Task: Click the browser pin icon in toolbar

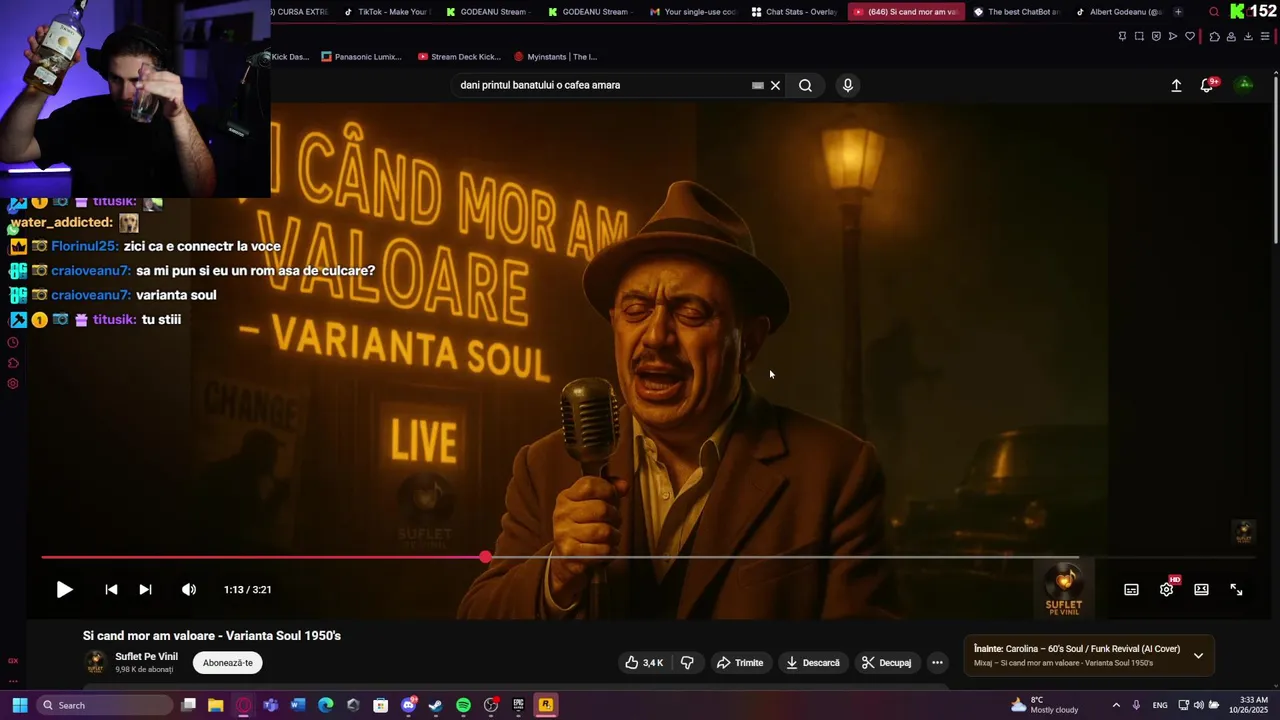Action: click(x=1122, y=36)
